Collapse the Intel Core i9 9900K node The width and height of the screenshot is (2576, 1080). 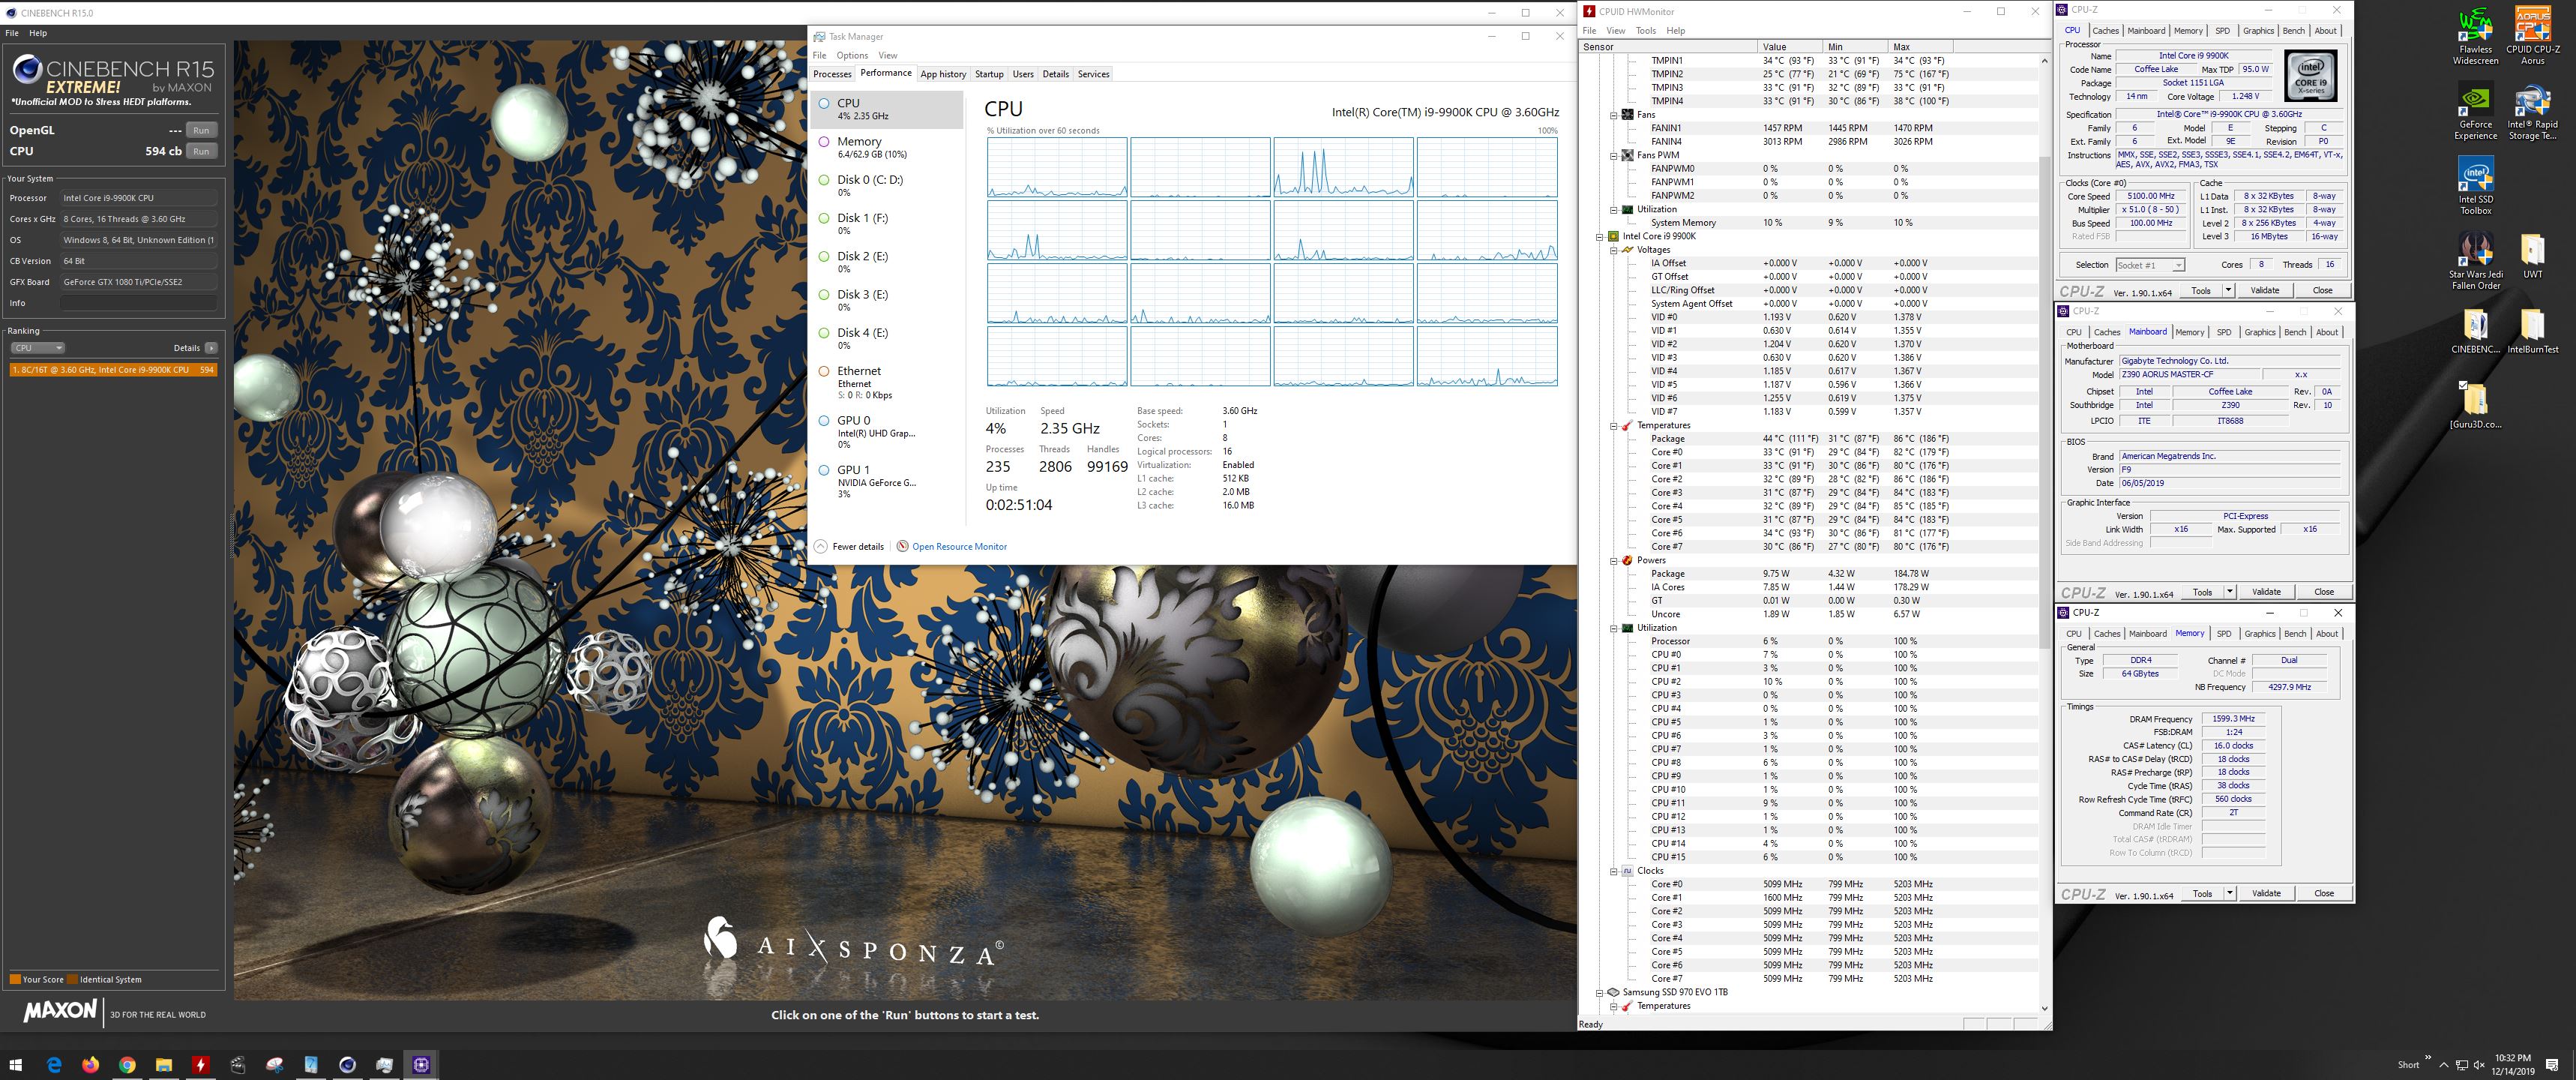[x=1599, y=236]
